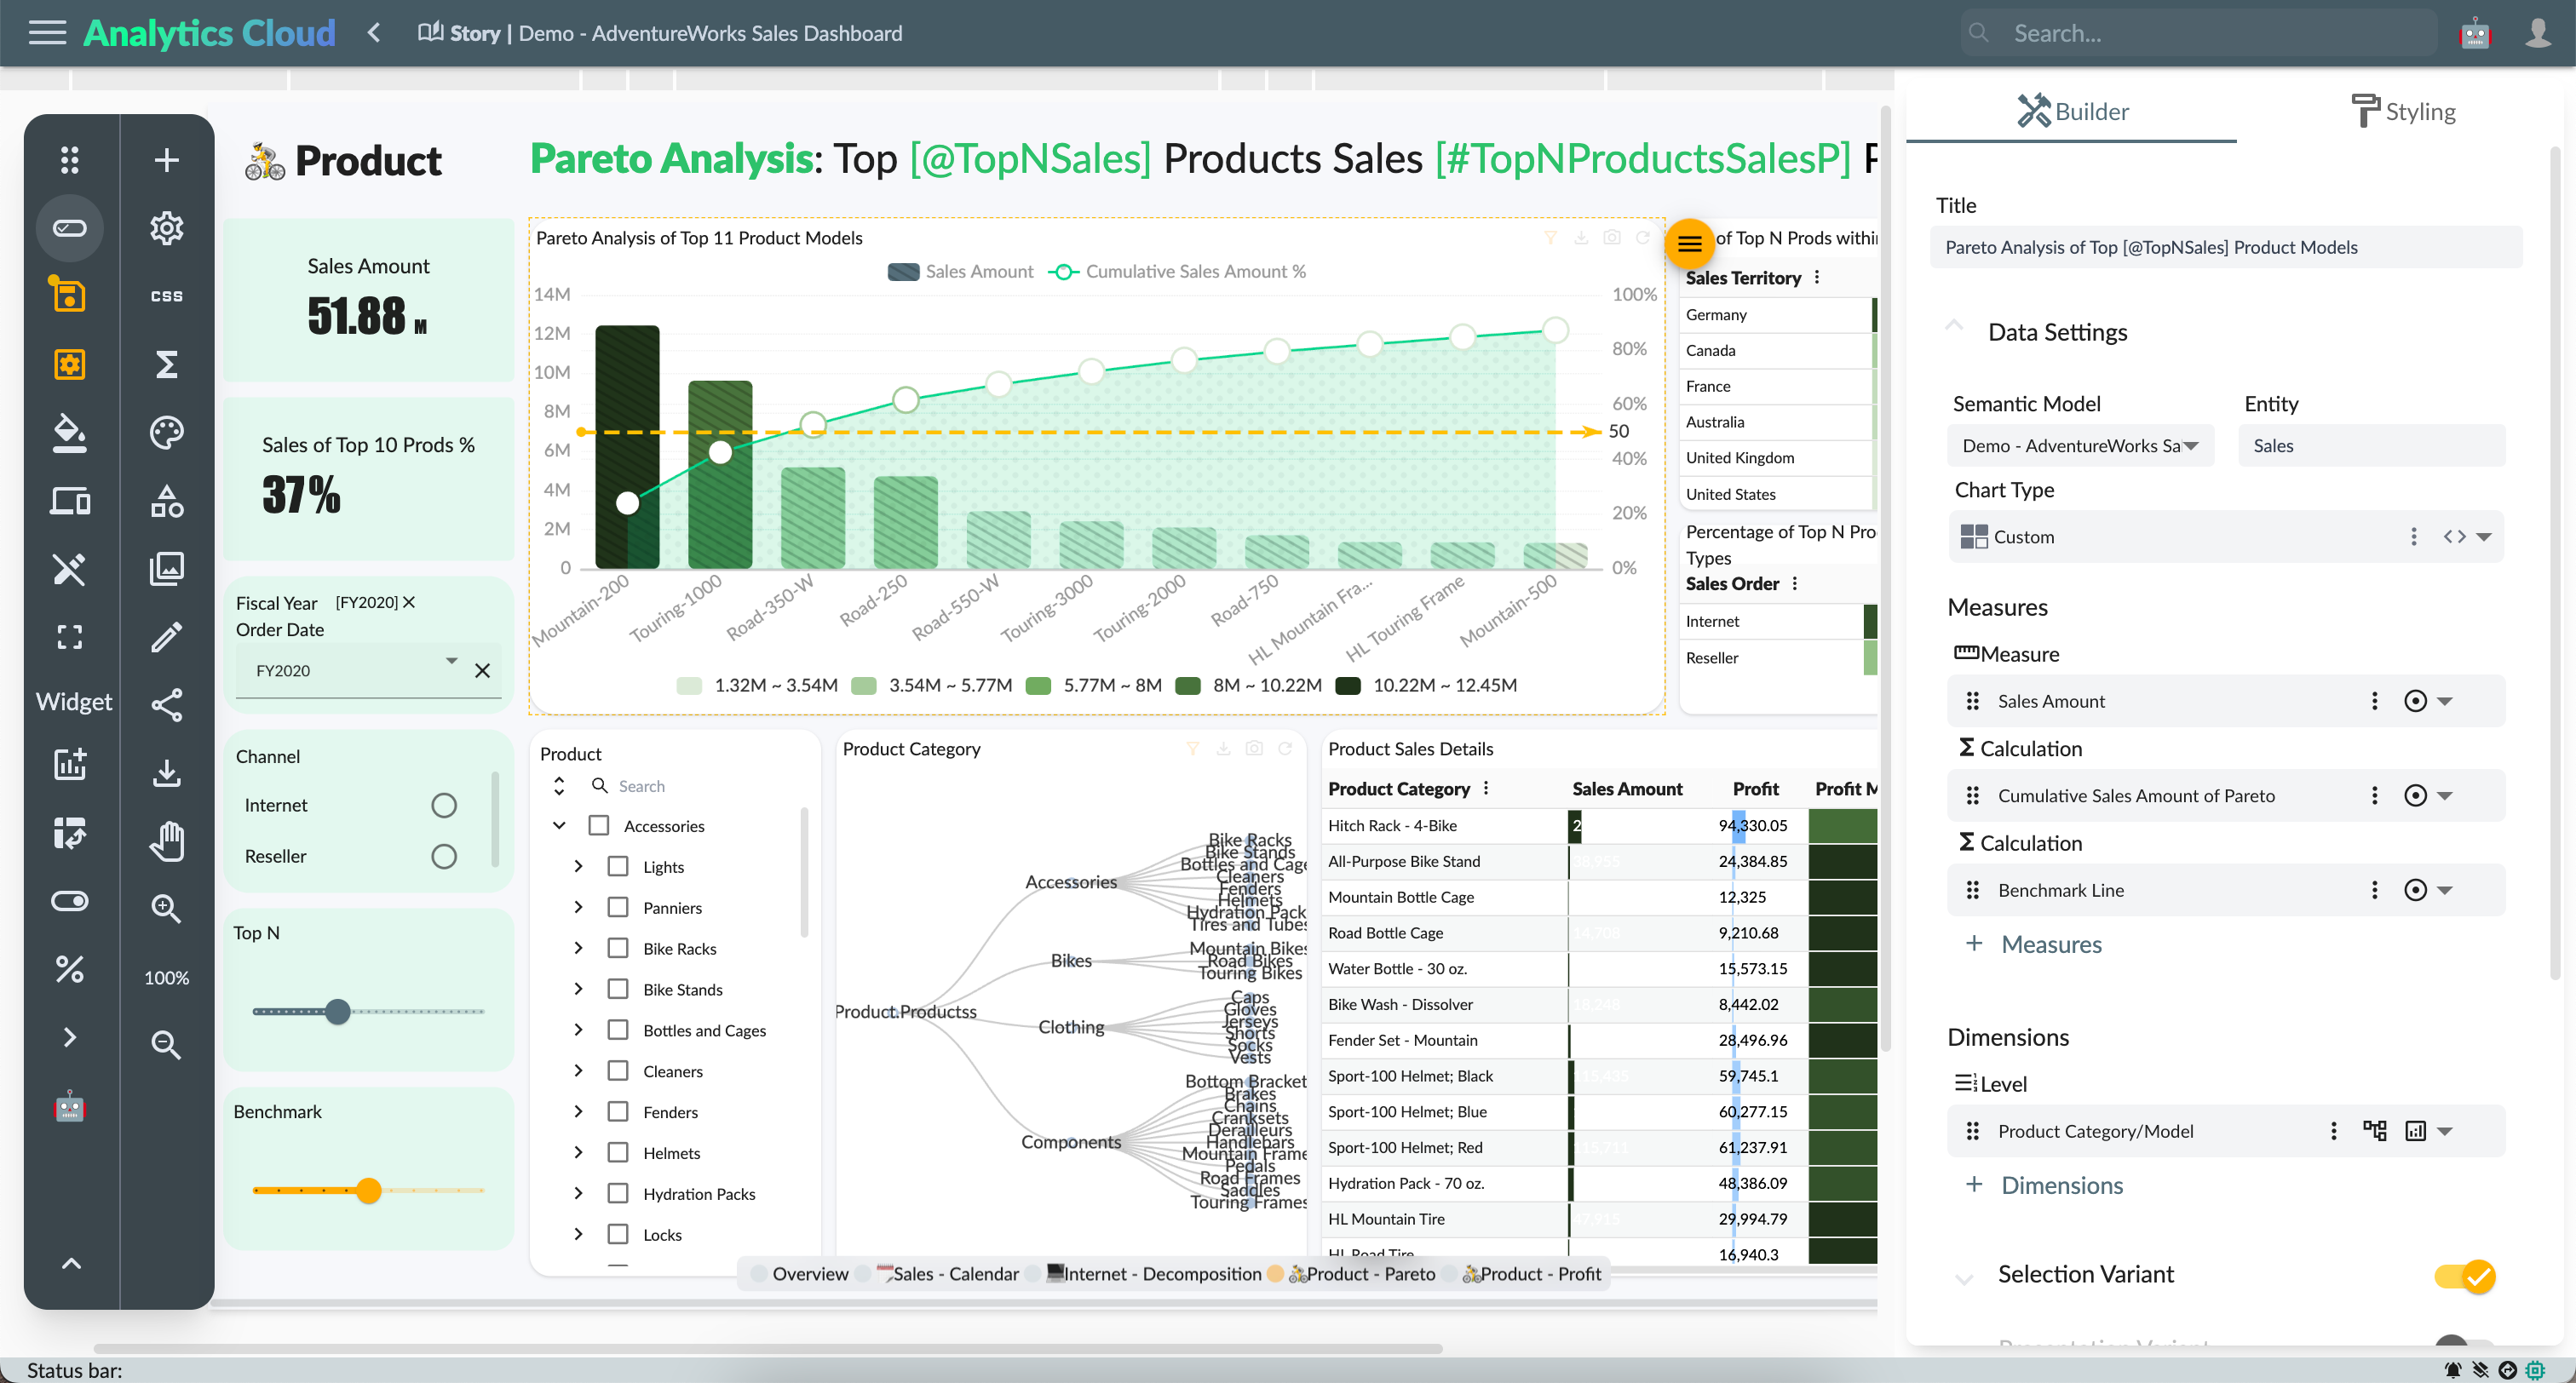
Task: Open the color palette theme icon
Action: tap(166, 432)
